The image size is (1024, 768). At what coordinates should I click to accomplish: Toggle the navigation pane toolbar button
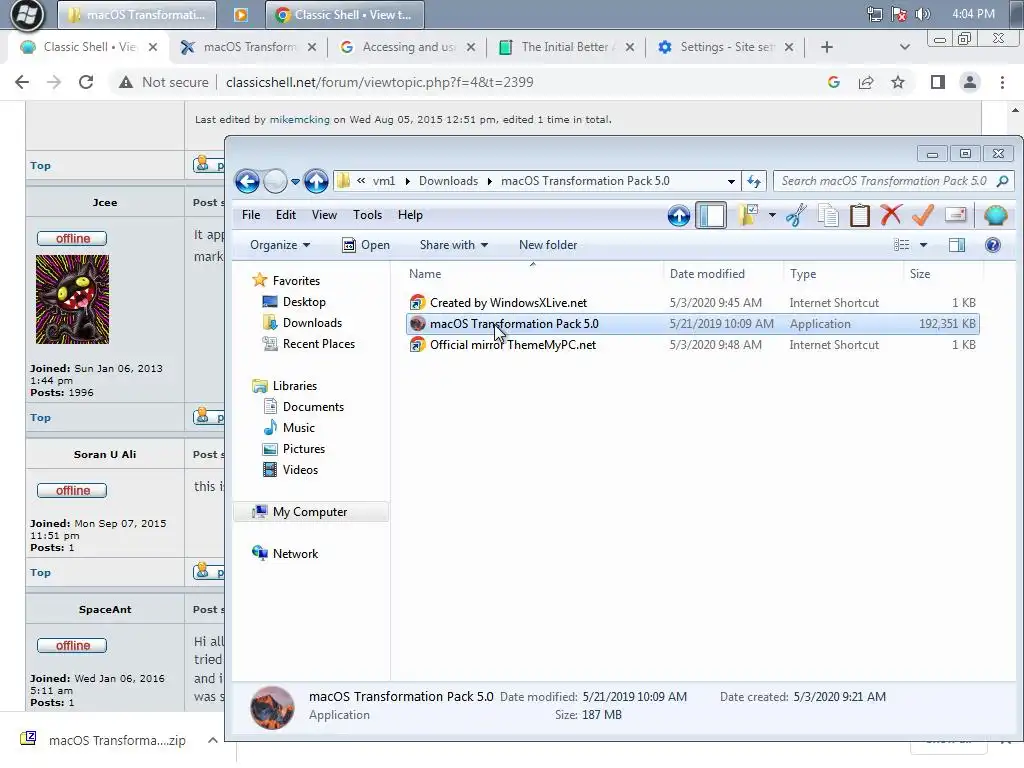(711, 216)
